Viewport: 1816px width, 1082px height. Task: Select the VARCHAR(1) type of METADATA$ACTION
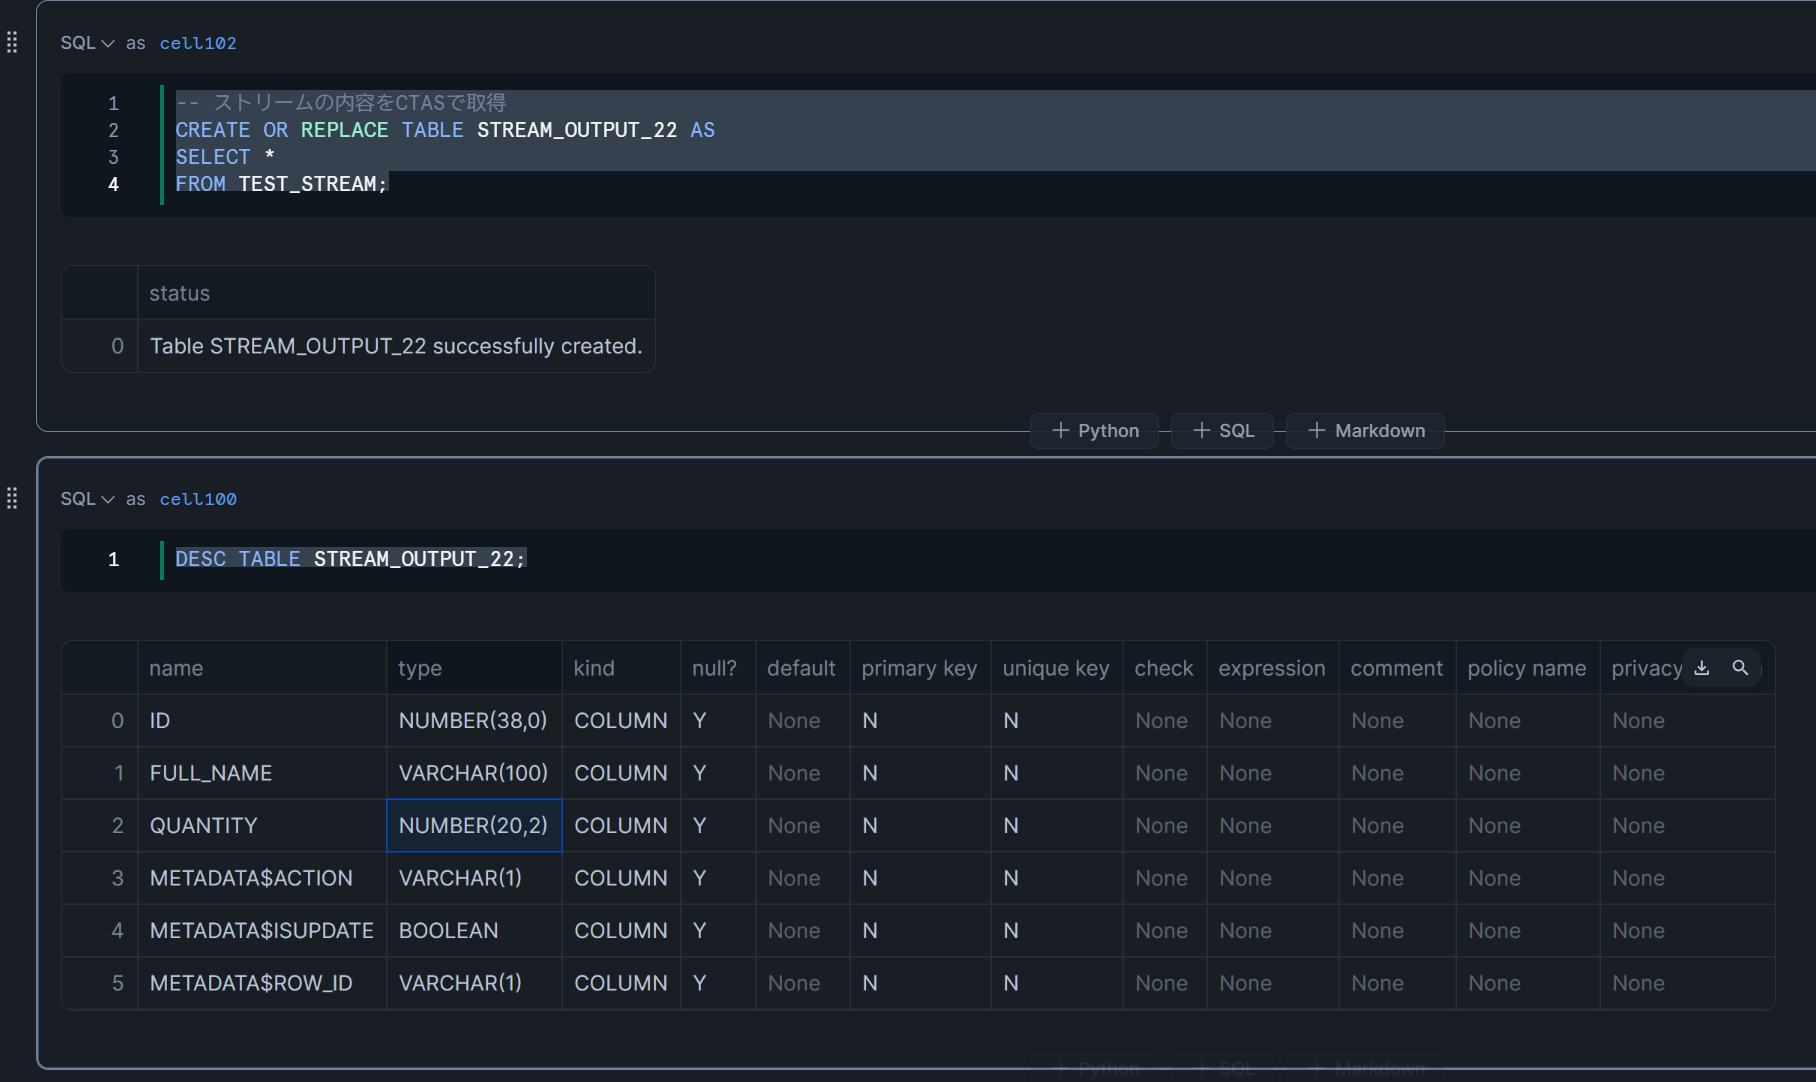click(474, 878)
